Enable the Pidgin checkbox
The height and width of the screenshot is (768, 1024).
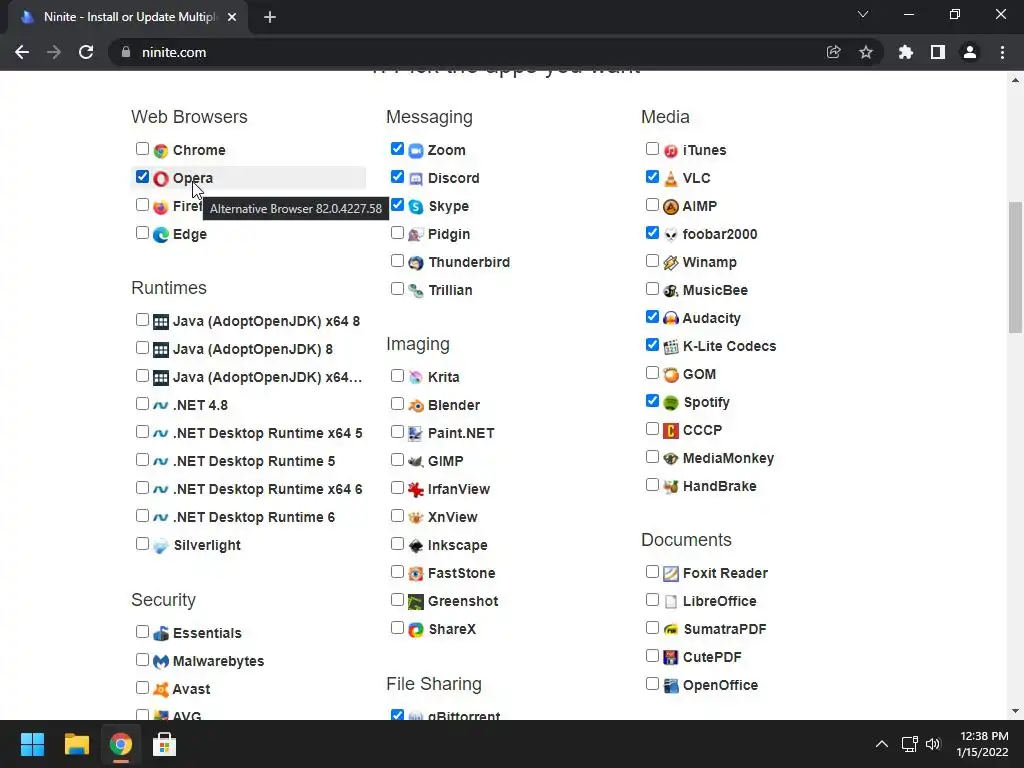tap(397, 232)
